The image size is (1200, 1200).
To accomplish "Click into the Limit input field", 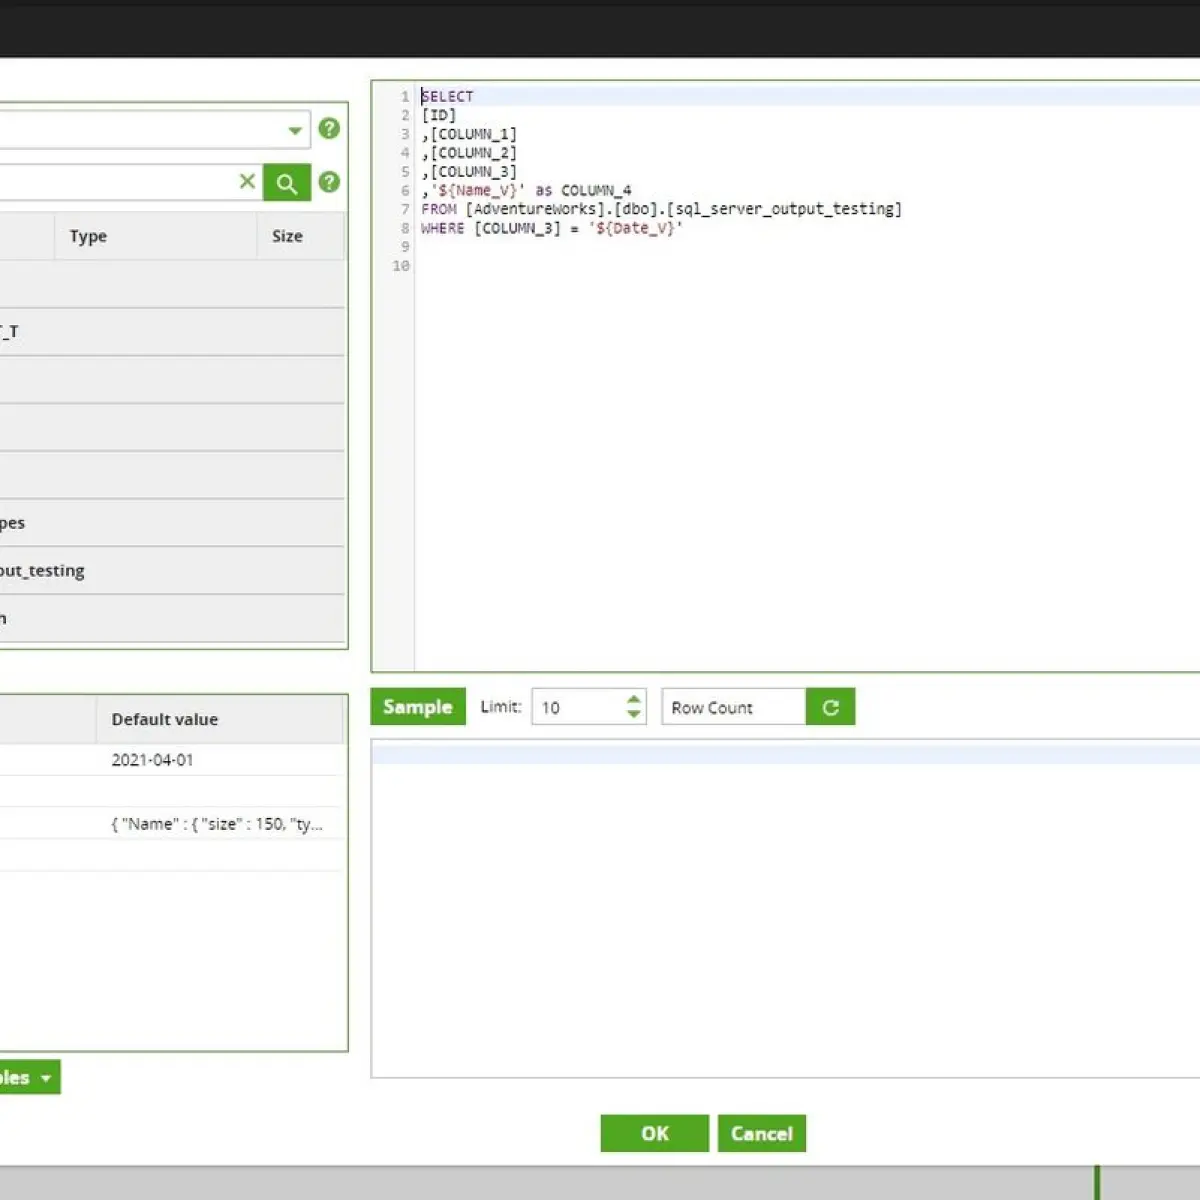I will pyautogui.click(x=580, y=707).
